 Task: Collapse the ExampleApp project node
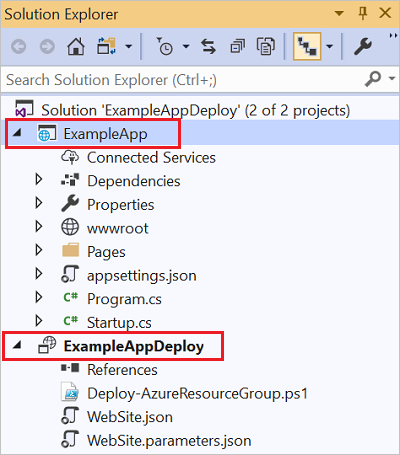coord(17,133)
